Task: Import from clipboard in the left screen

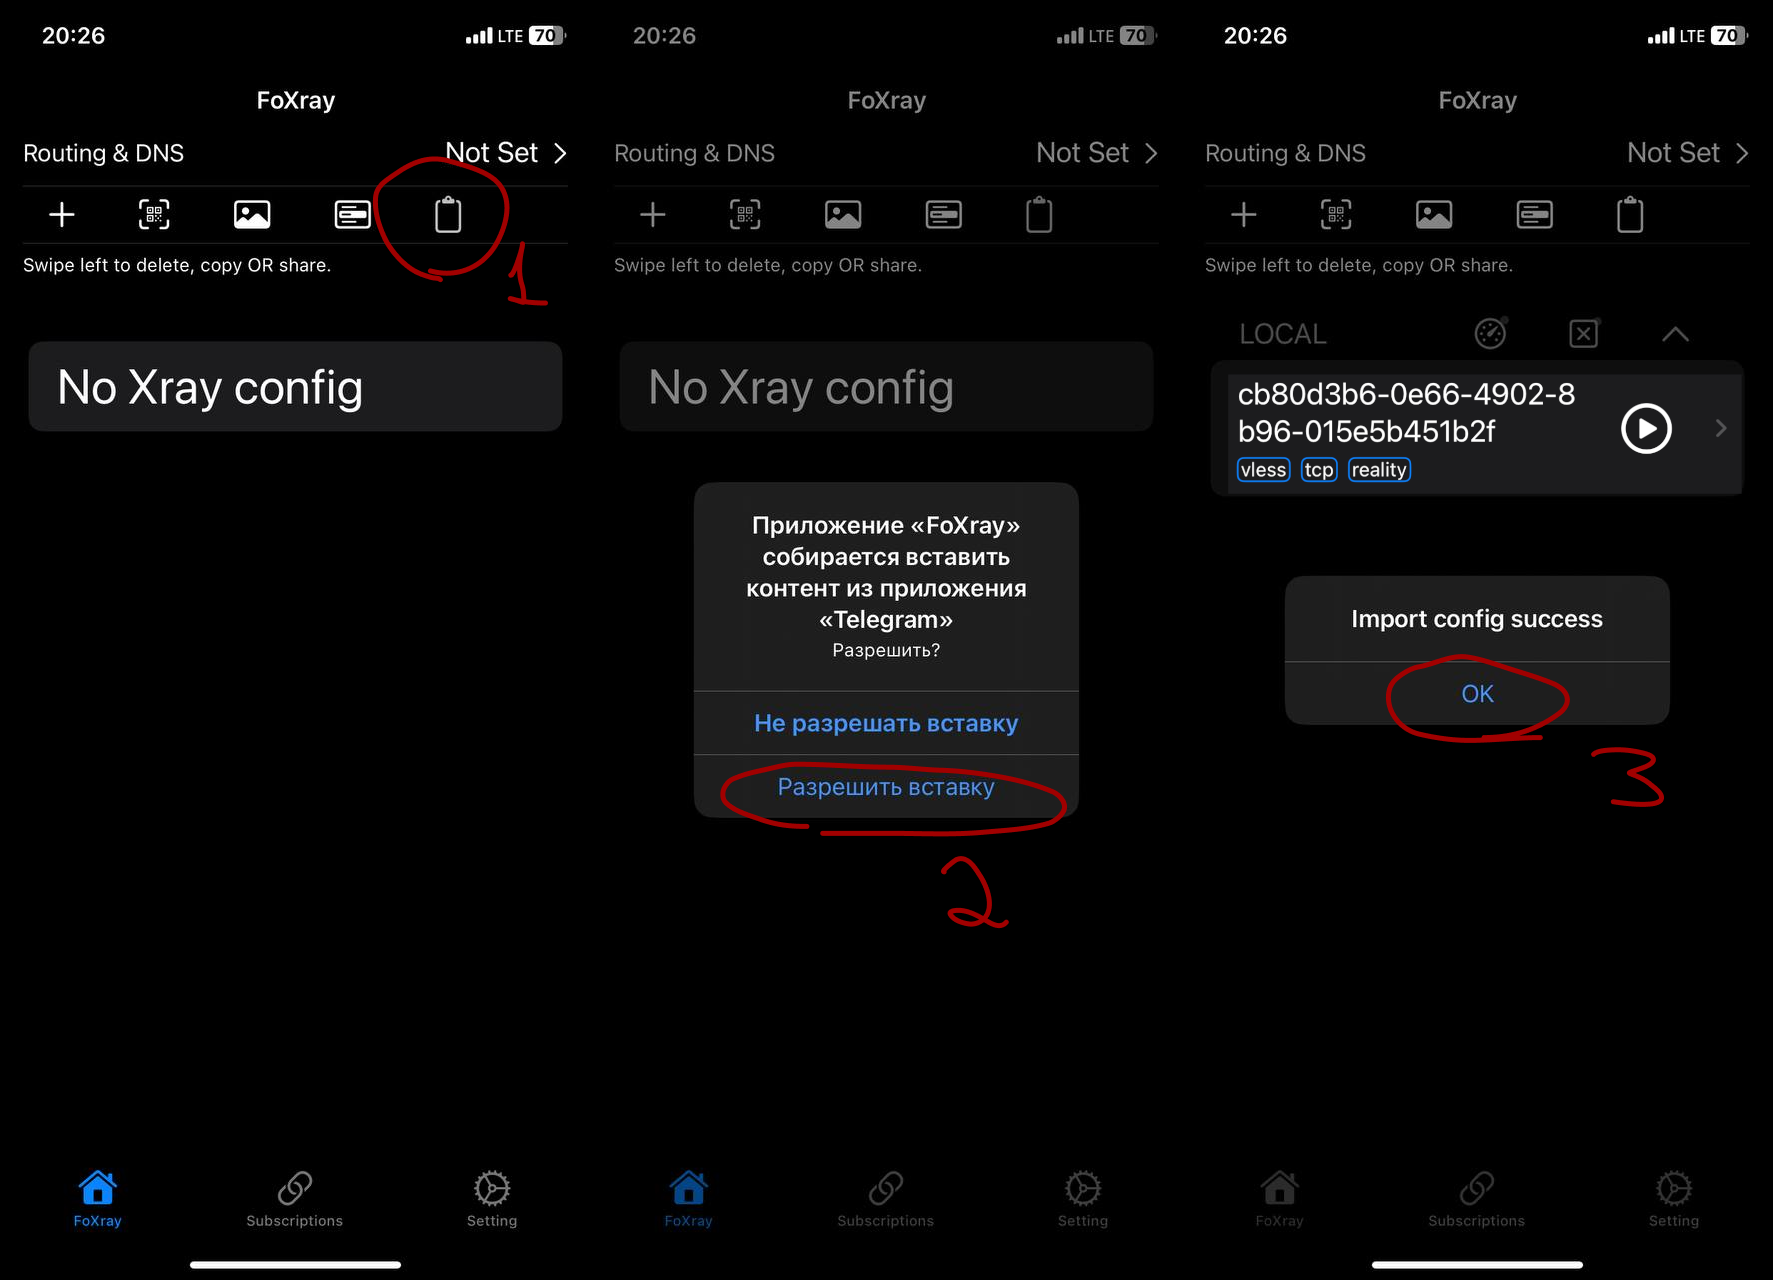Action: click(x=448, y=215)
